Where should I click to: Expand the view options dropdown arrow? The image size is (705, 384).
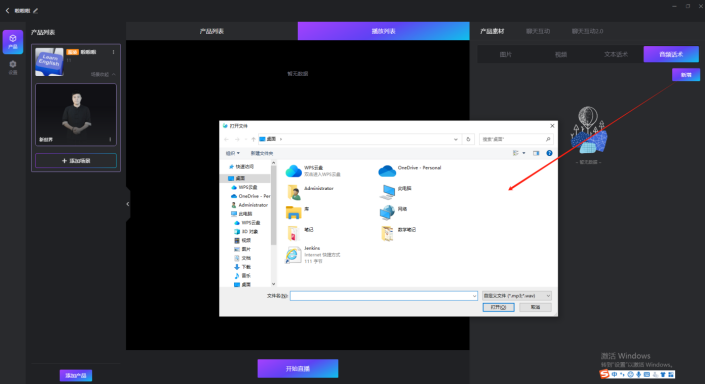524,153
